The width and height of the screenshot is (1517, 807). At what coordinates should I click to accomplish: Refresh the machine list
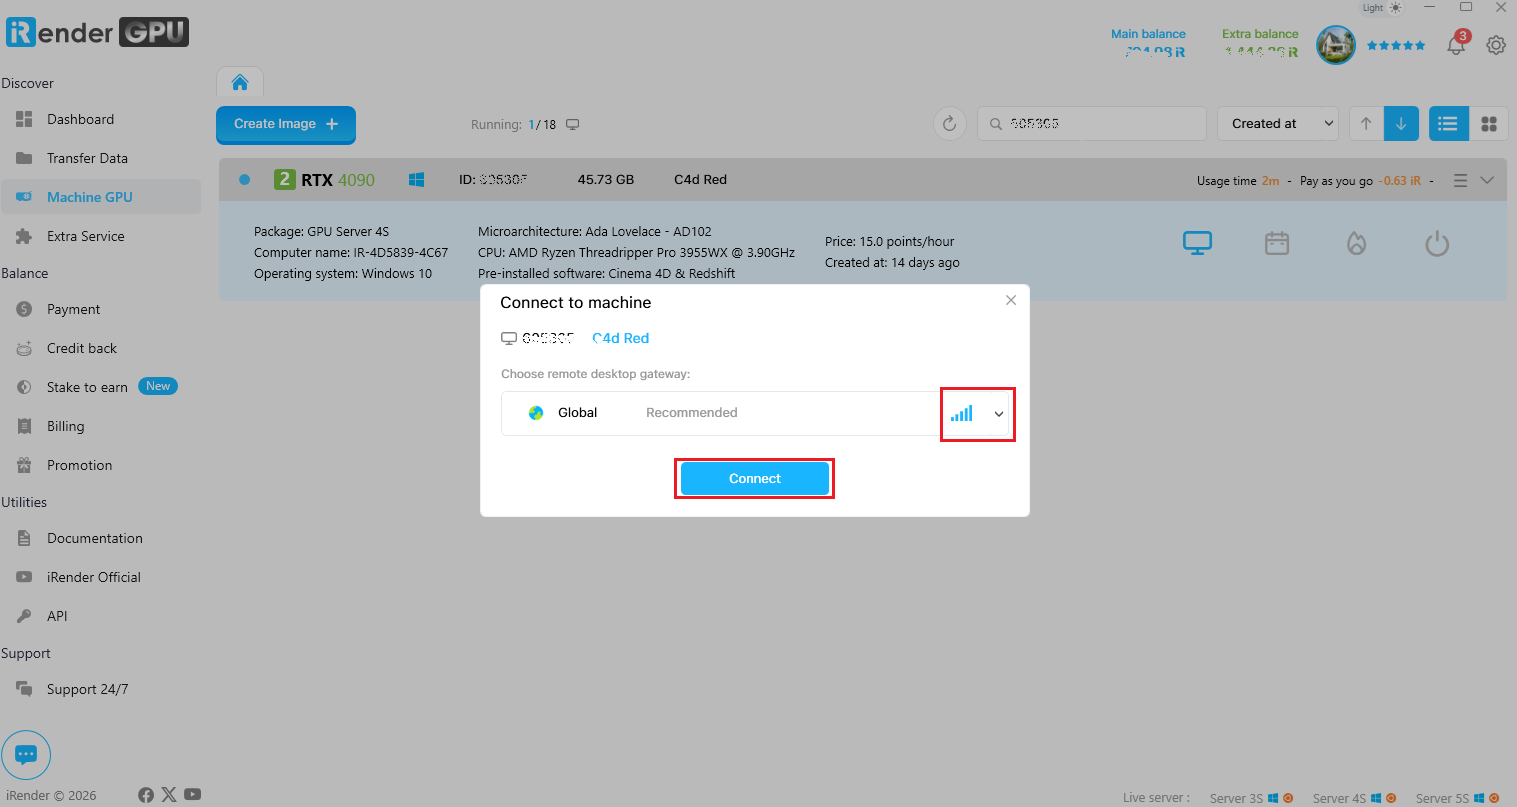tap(949, 124)
